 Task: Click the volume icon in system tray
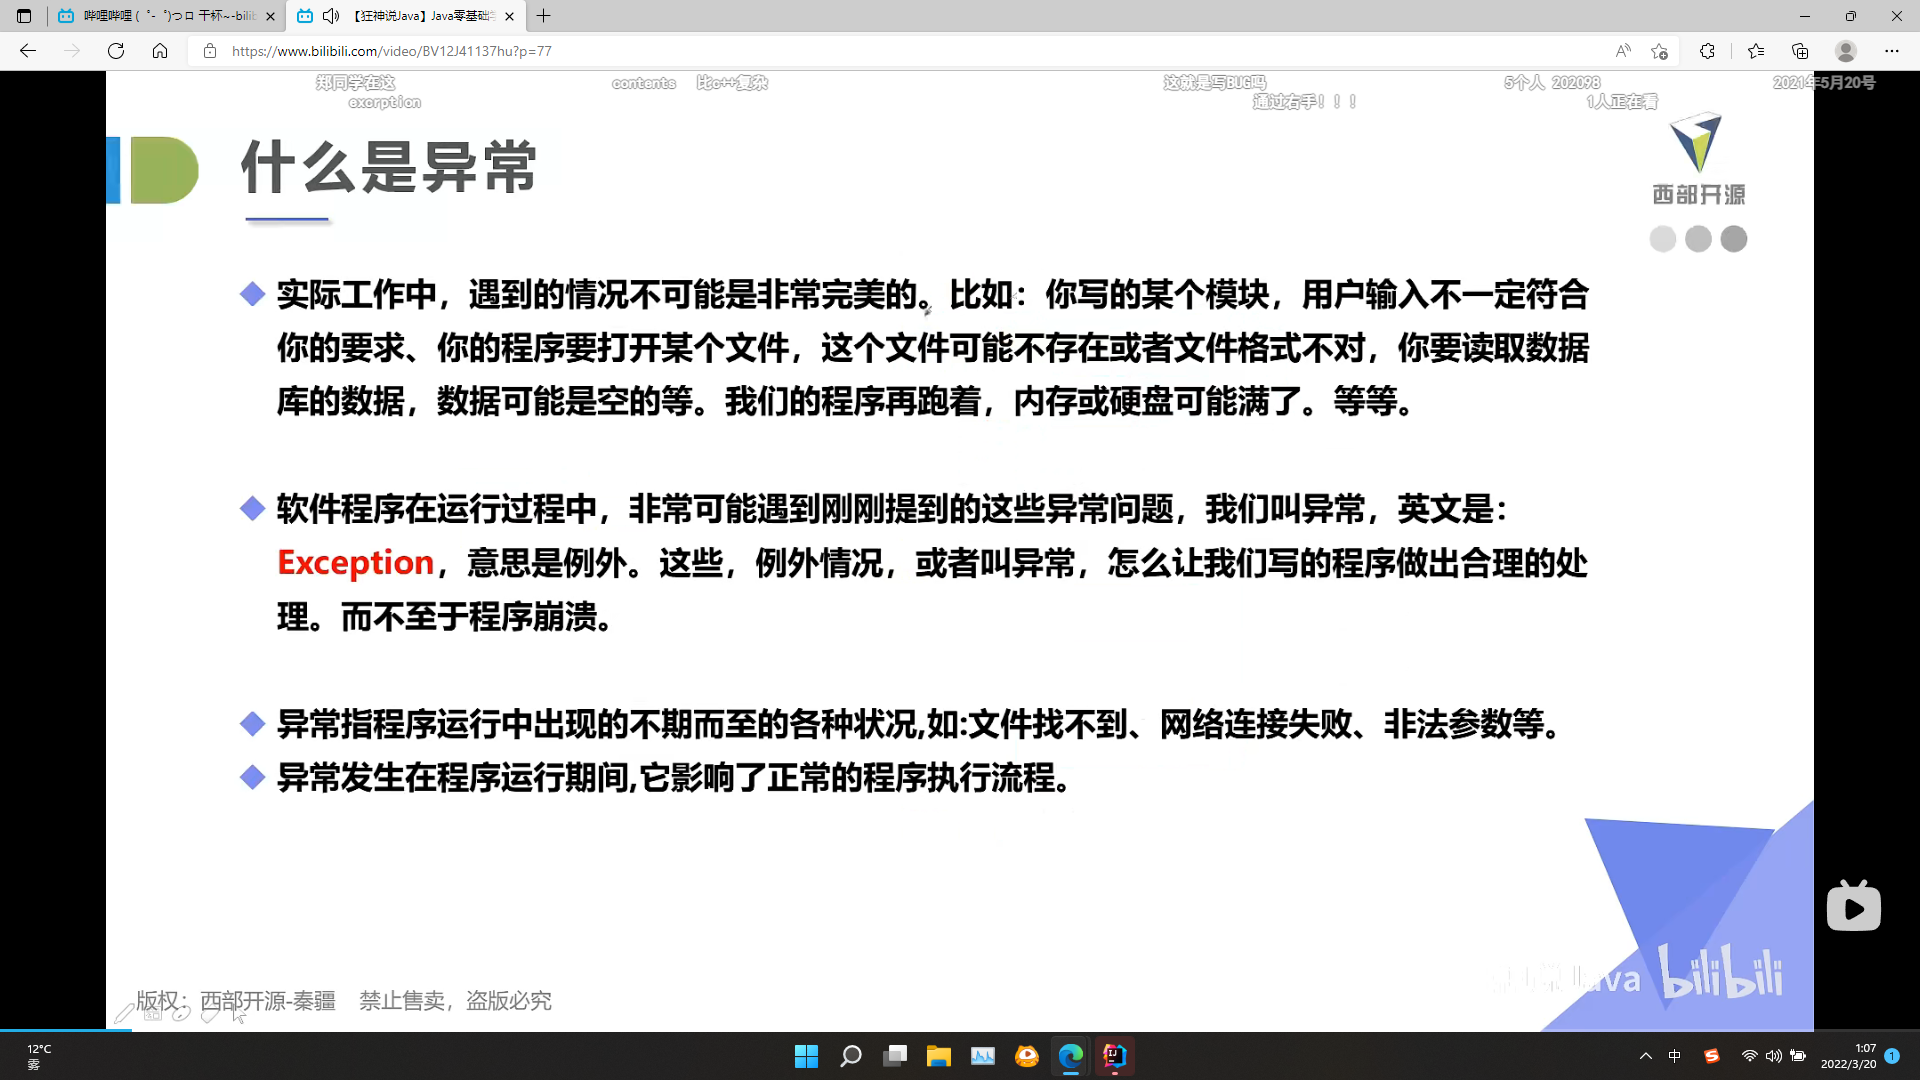[1773, 1056]
